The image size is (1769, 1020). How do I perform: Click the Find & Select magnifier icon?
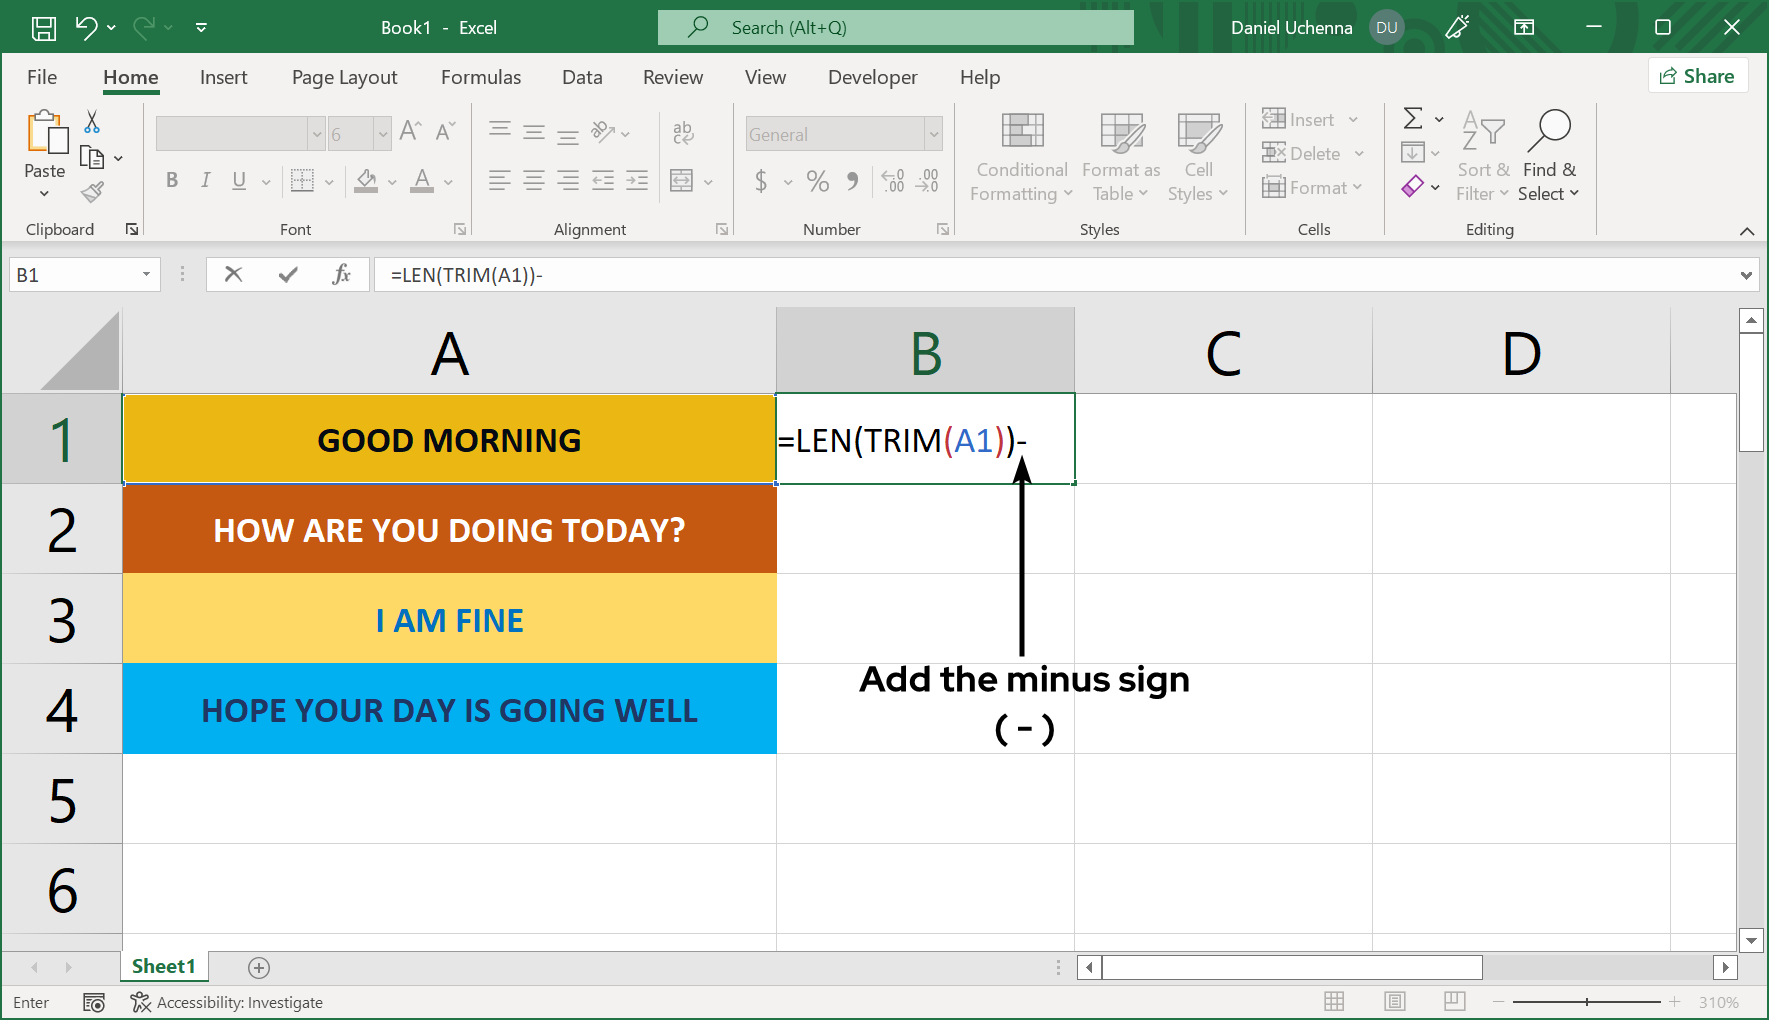[x=1548, y=132]
